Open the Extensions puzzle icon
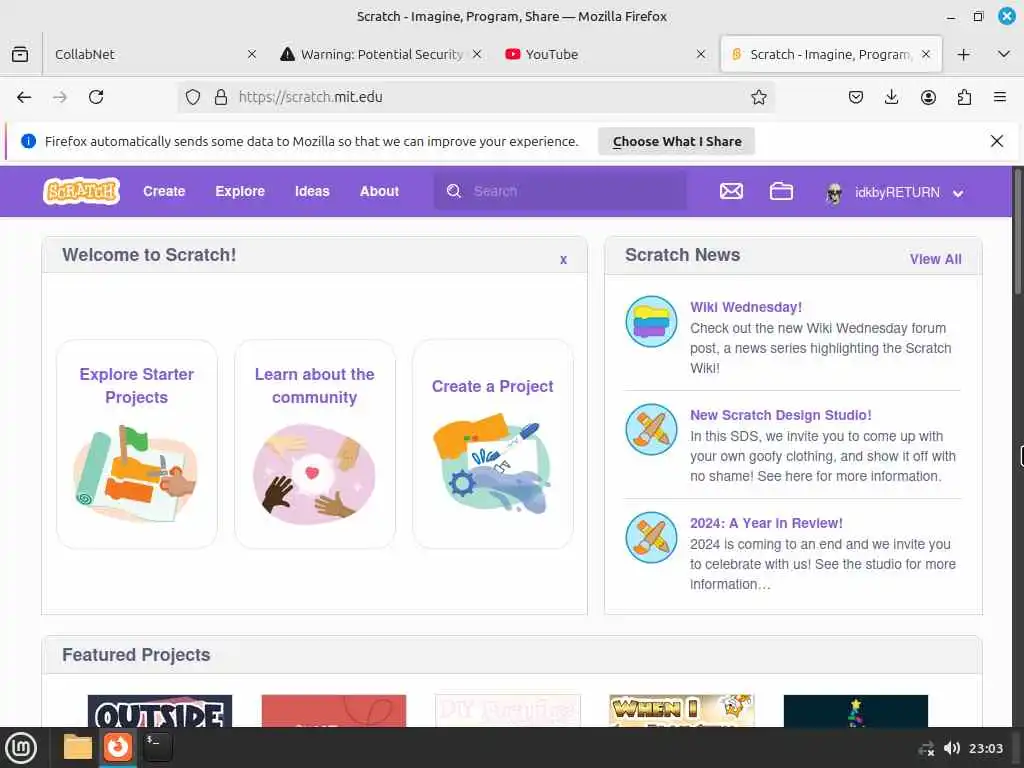This screenshot has height=768, width=1024. (x=964, y=97)
